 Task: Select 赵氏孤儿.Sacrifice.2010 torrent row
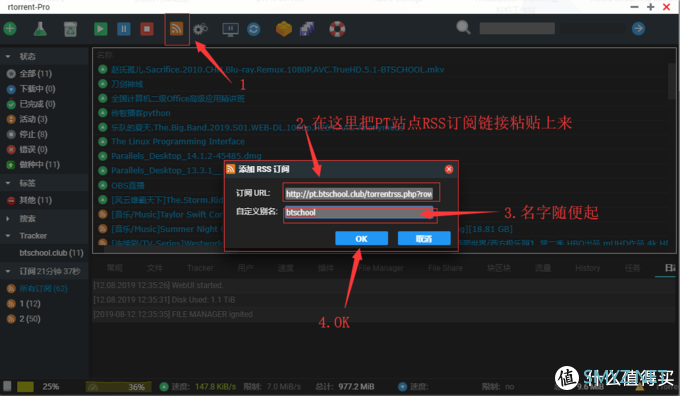pyautogui.click(x=278, y=69)
